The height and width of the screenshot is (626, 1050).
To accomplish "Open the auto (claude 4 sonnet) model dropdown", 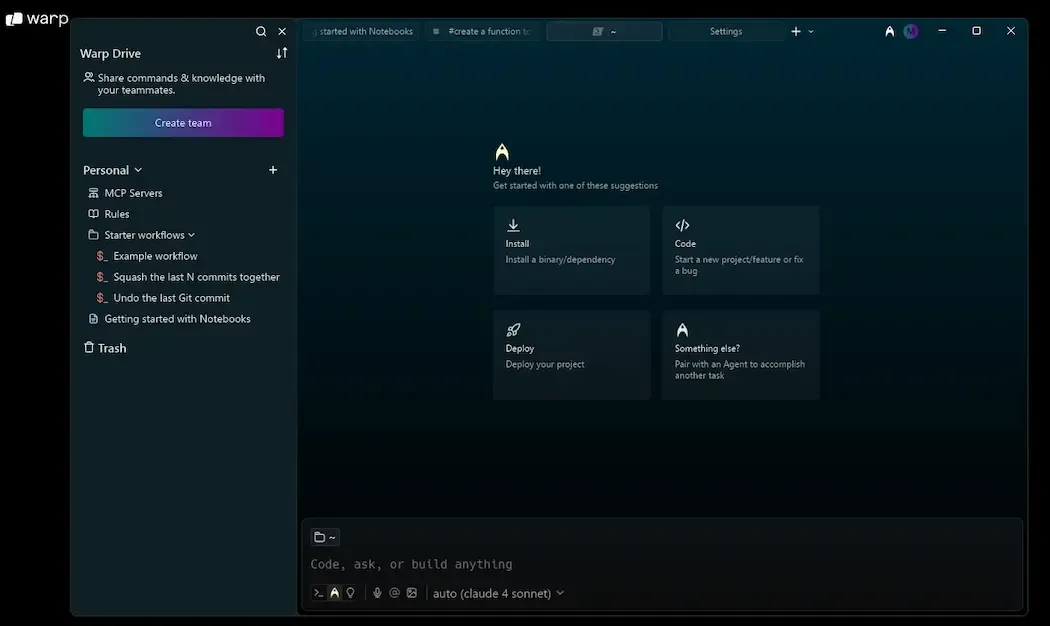I will (x=498, y=593).
